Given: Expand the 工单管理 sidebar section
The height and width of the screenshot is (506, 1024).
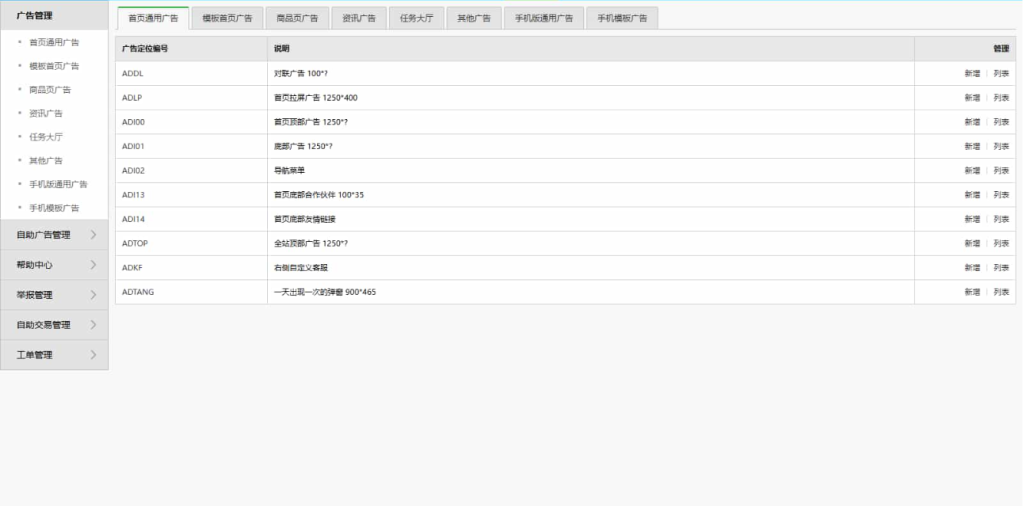Looking at the screenshot, I should [54, 355].
